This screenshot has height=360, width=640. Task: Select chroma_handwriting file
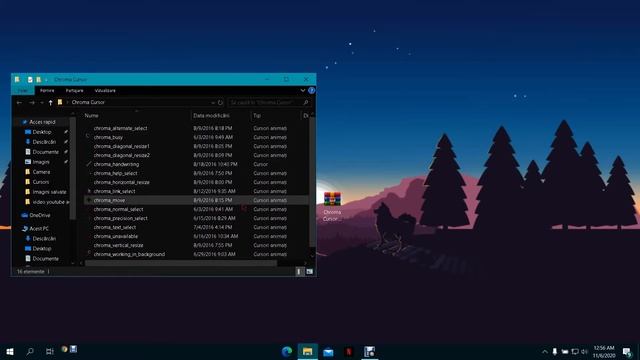click(116, 164)
